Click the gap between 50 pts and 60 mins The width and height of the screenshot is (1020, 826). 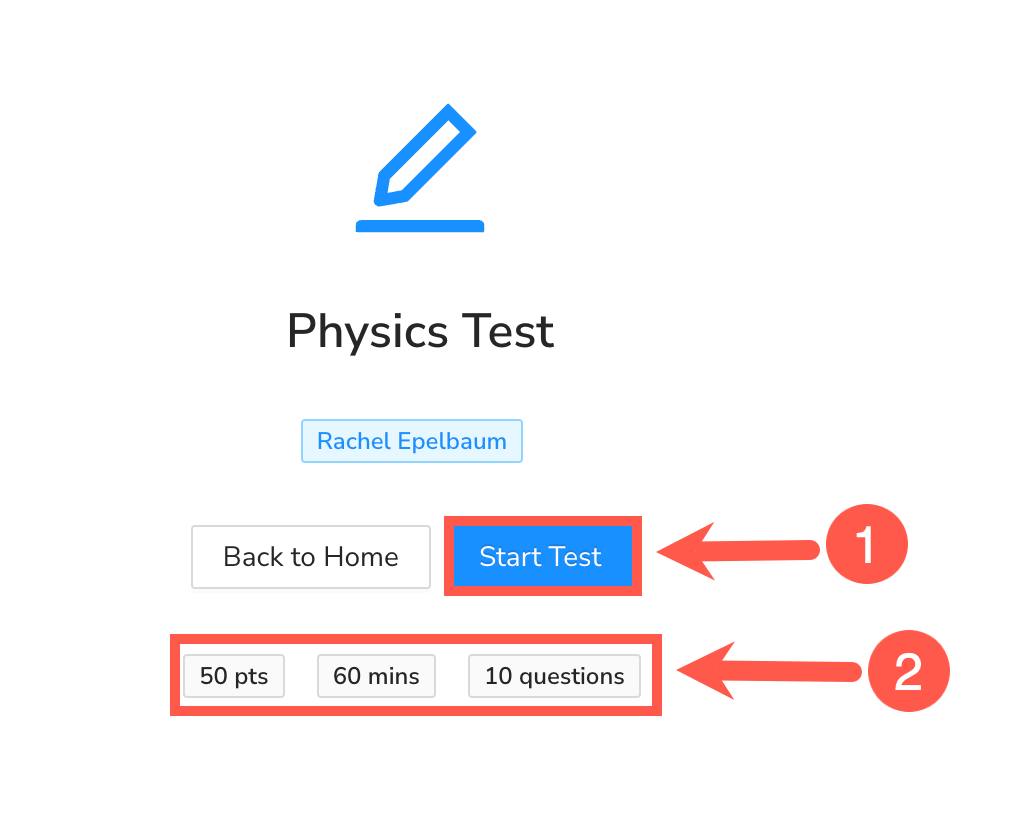coord(301,676)
